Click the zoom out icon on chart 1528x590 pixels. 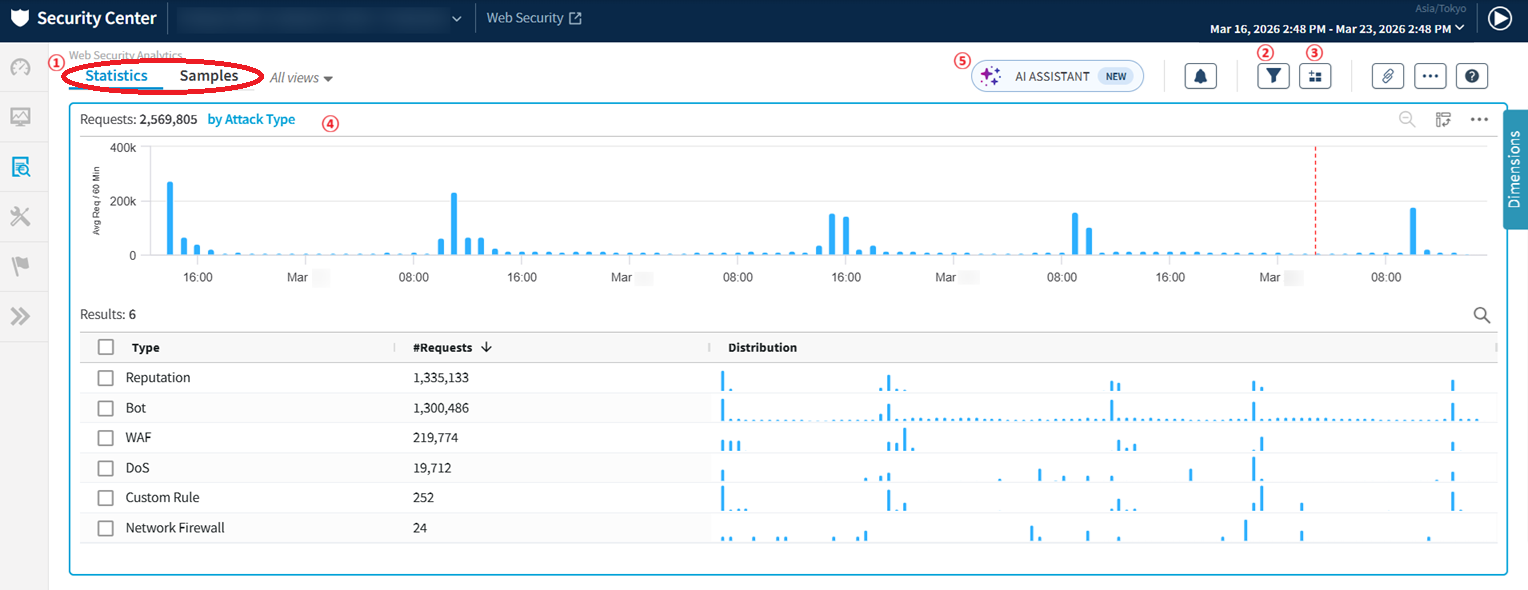click(x=1407, y=120)
